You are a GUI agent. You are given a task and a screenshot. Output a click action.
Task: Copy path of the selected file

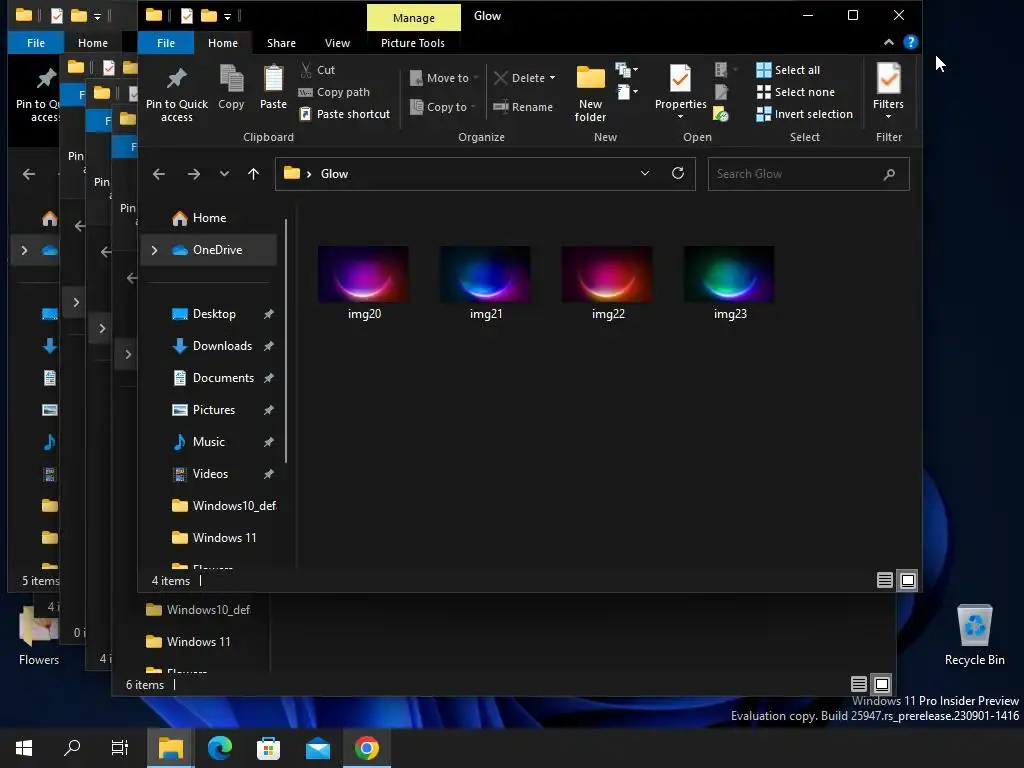334,92
